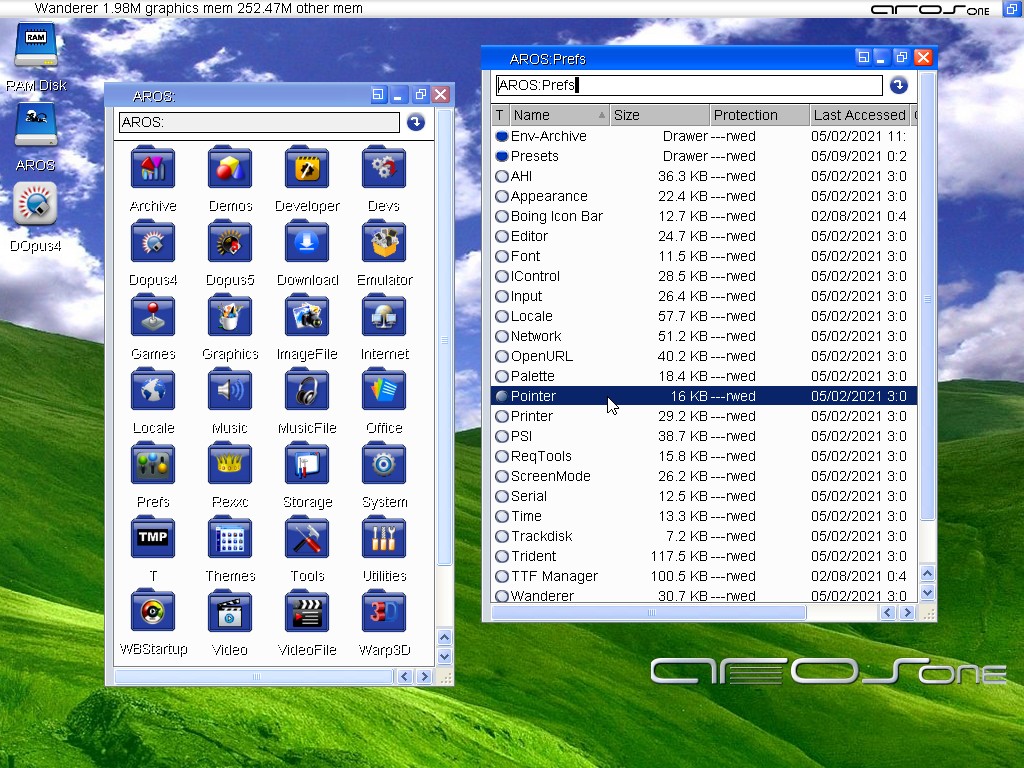
Task: Open the Warp3D drawer icon
Action: pyautogui.click(x=384, y=613)
